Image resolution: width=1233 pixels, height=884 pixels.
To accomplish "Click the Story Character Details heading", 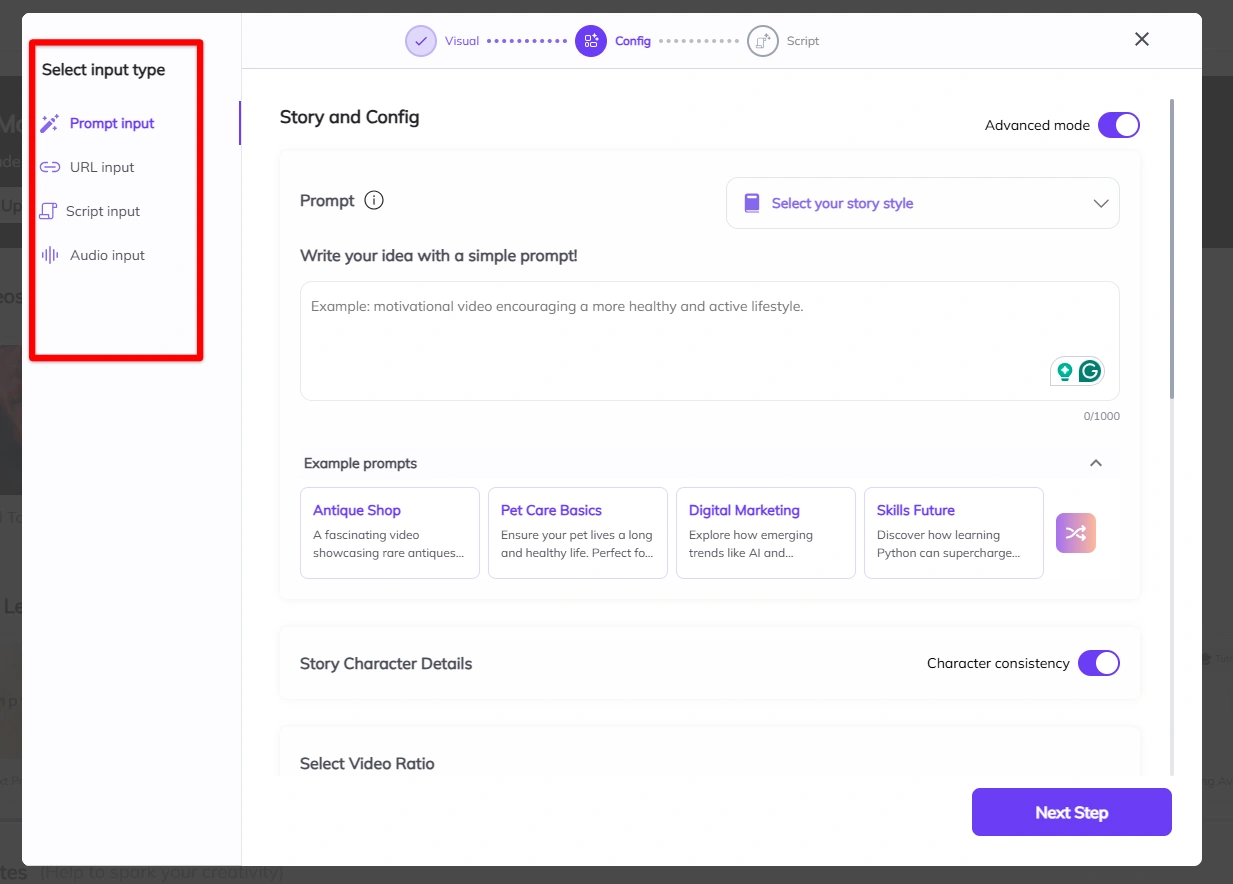I will (x=386, y=663).
